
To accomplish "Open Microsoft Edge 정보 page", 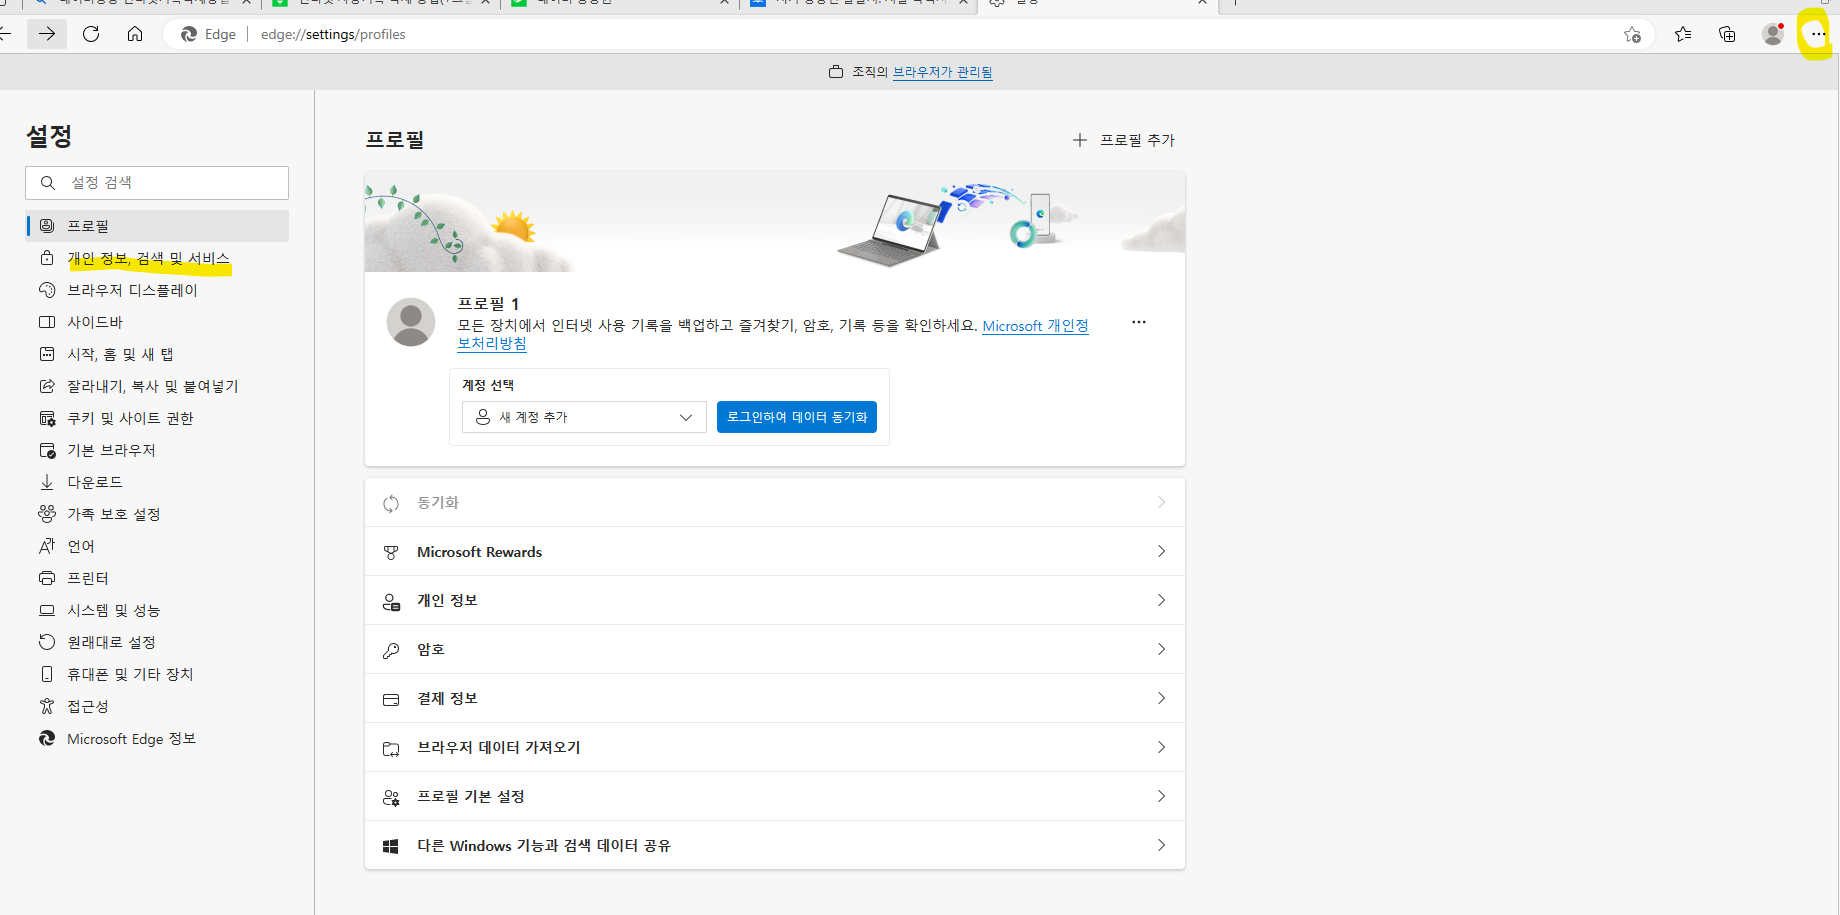I will click(x=158, y=738).
